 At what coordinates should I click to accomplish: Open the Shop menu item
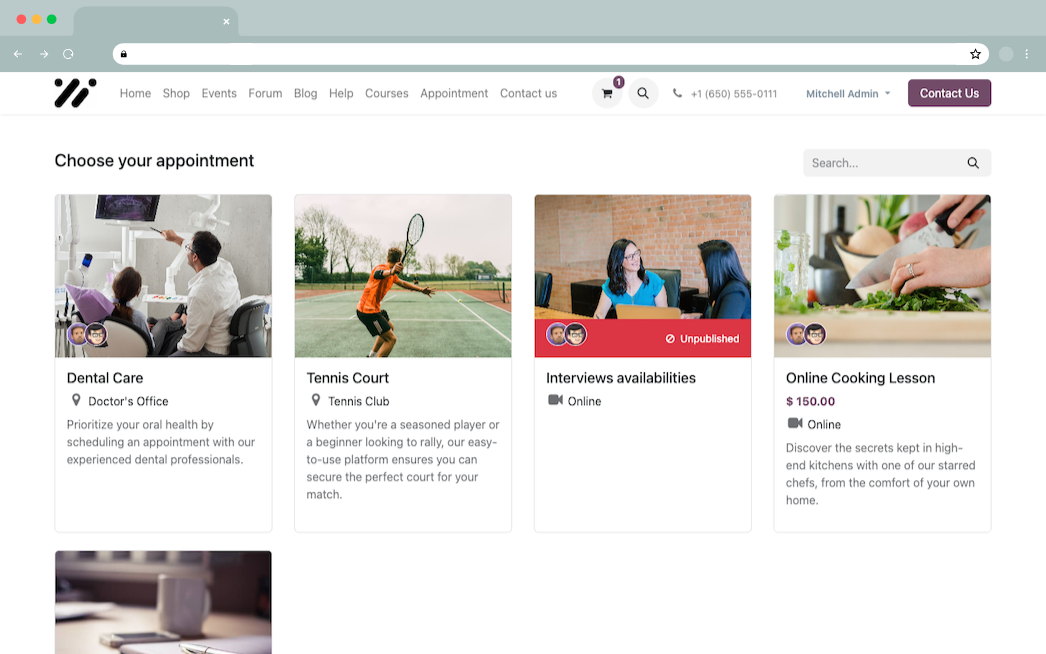coord(176,94)
